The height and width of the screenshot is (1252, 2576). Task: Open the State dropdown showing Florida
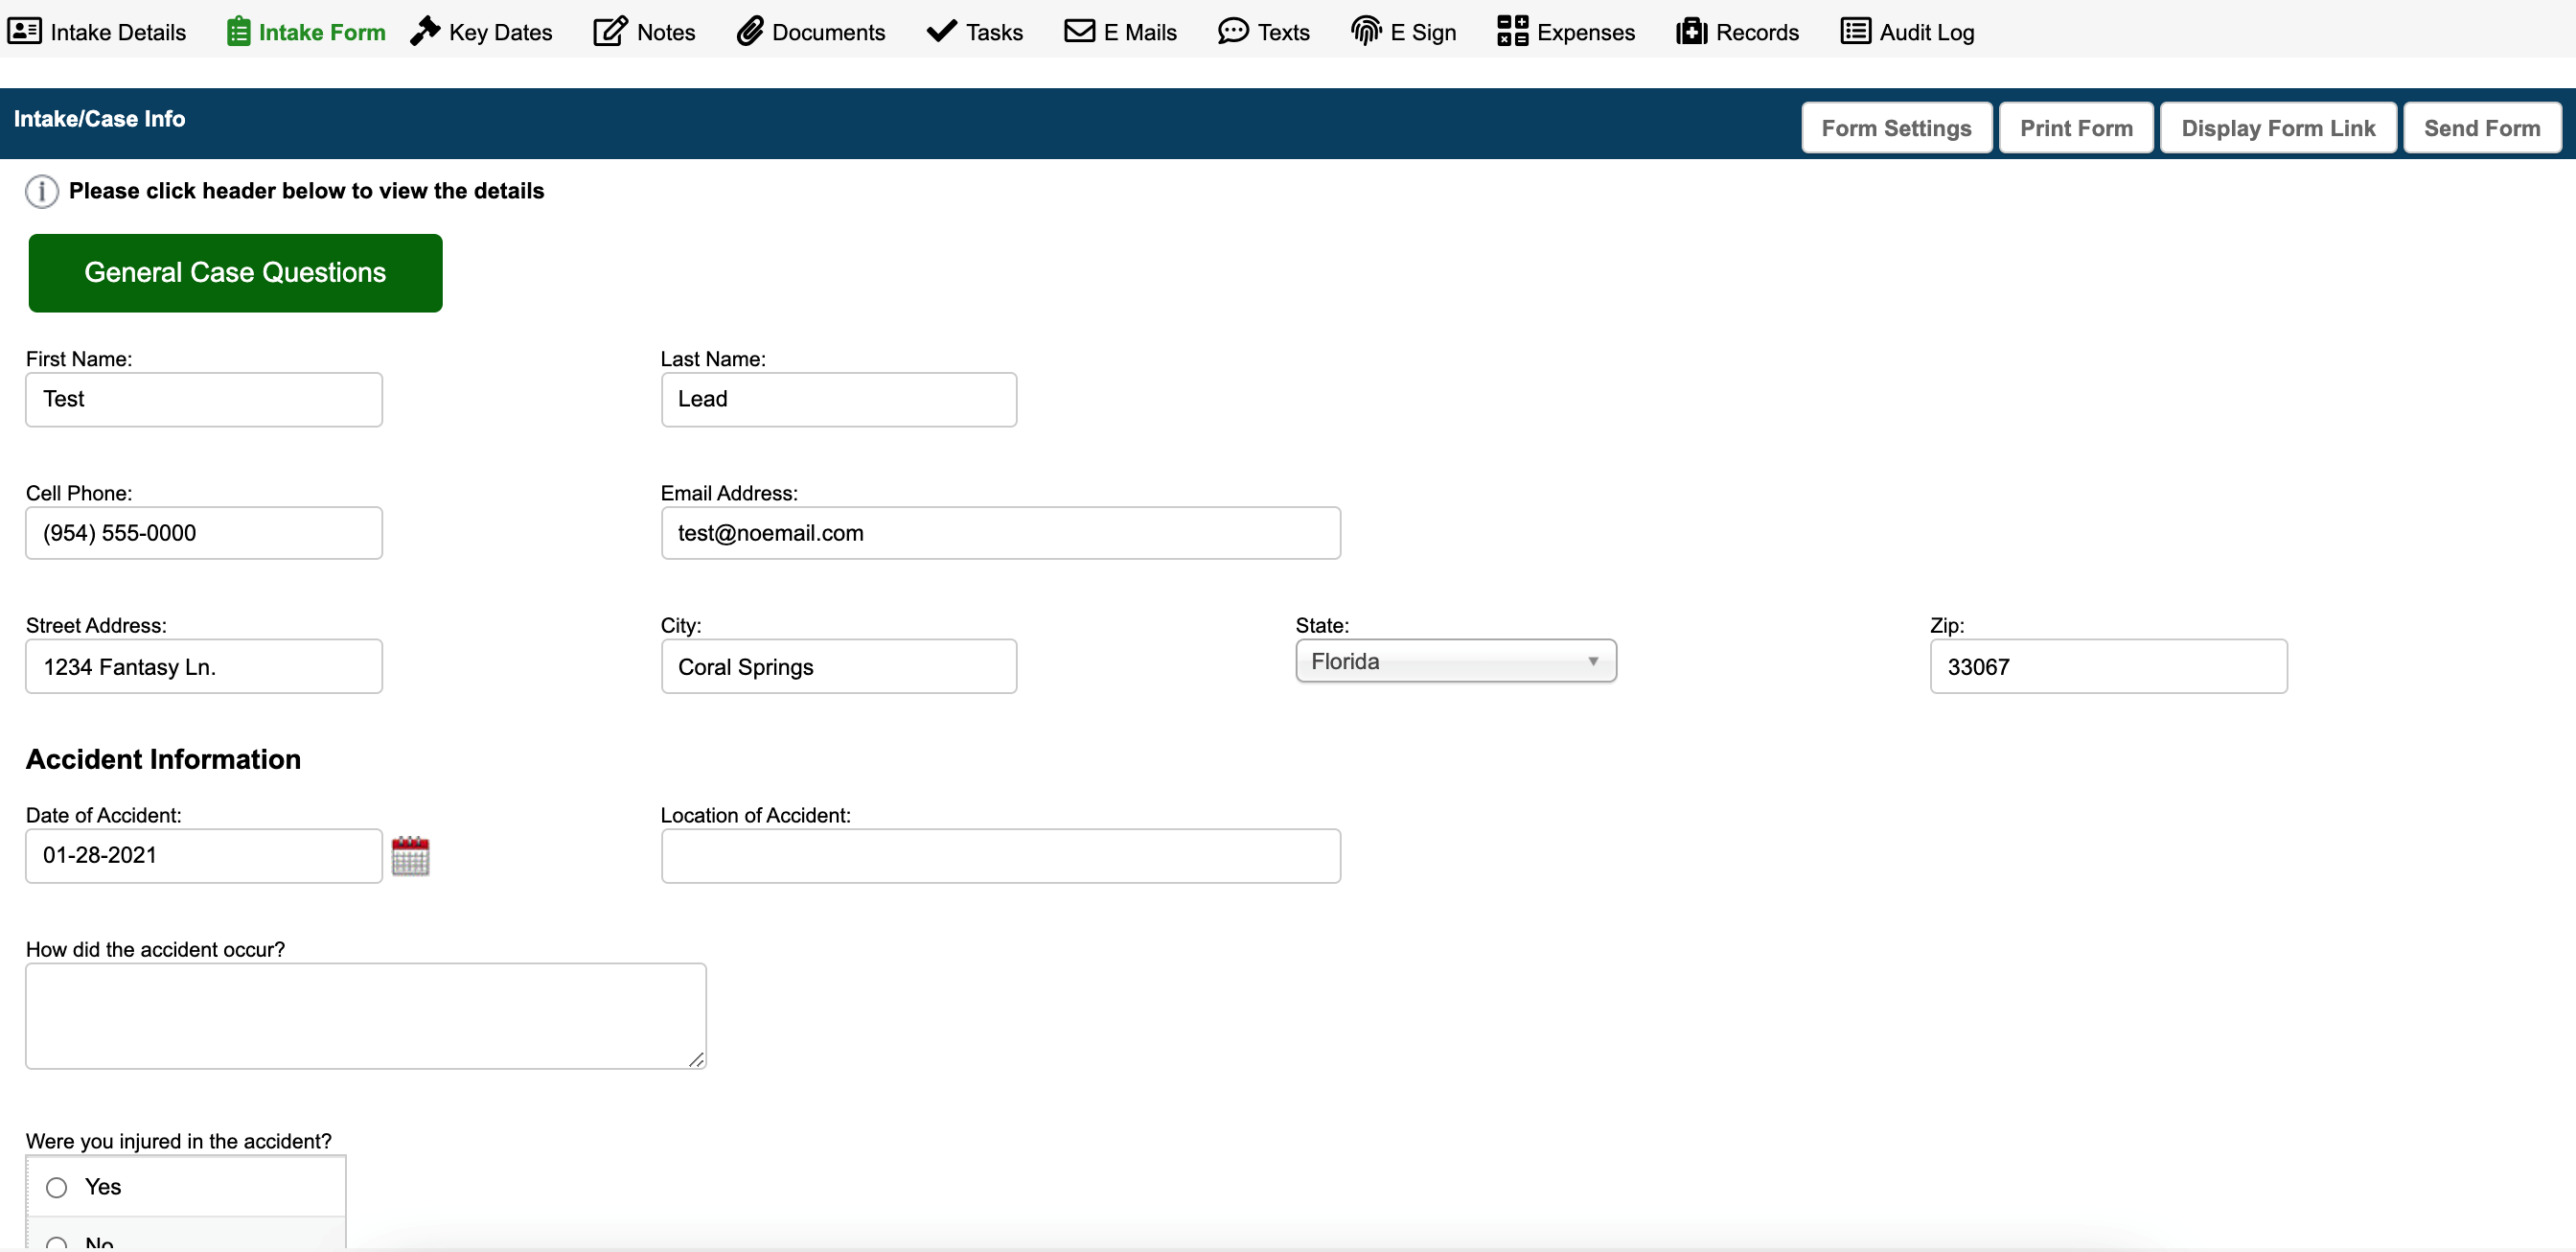point(1455,661)
